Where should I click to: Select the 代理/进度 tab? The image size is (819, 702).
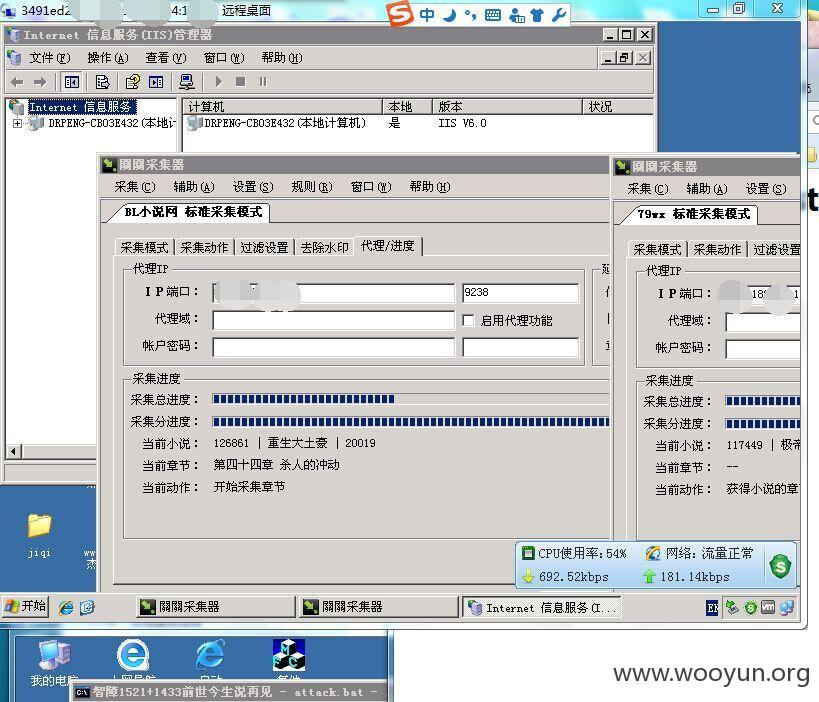point(388,246)
